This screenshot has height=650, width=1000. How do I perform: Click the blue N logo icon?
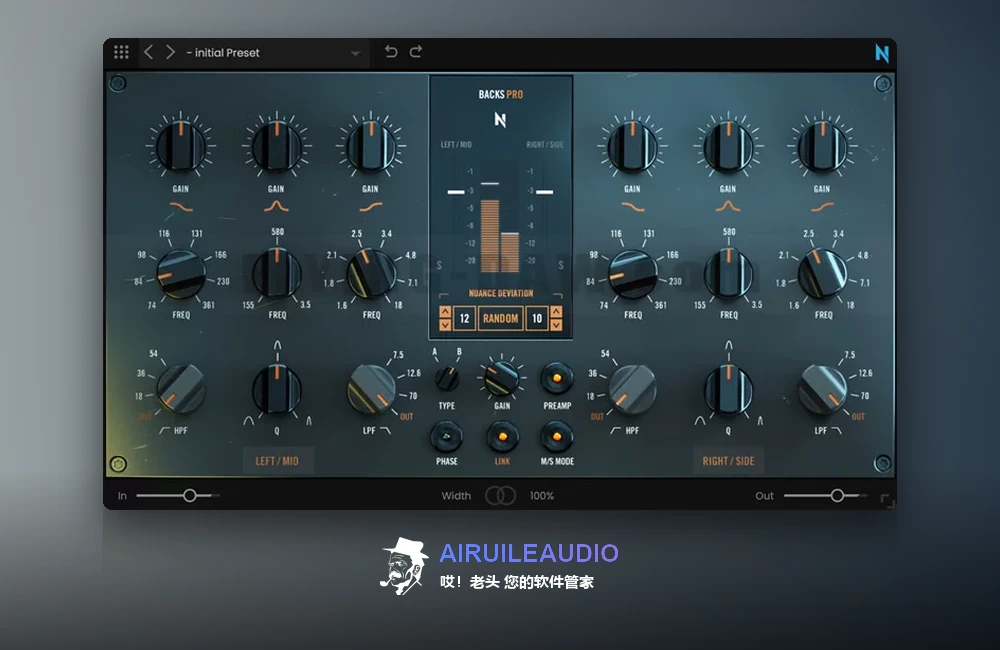pyautogui.click(x=882, y=53)
